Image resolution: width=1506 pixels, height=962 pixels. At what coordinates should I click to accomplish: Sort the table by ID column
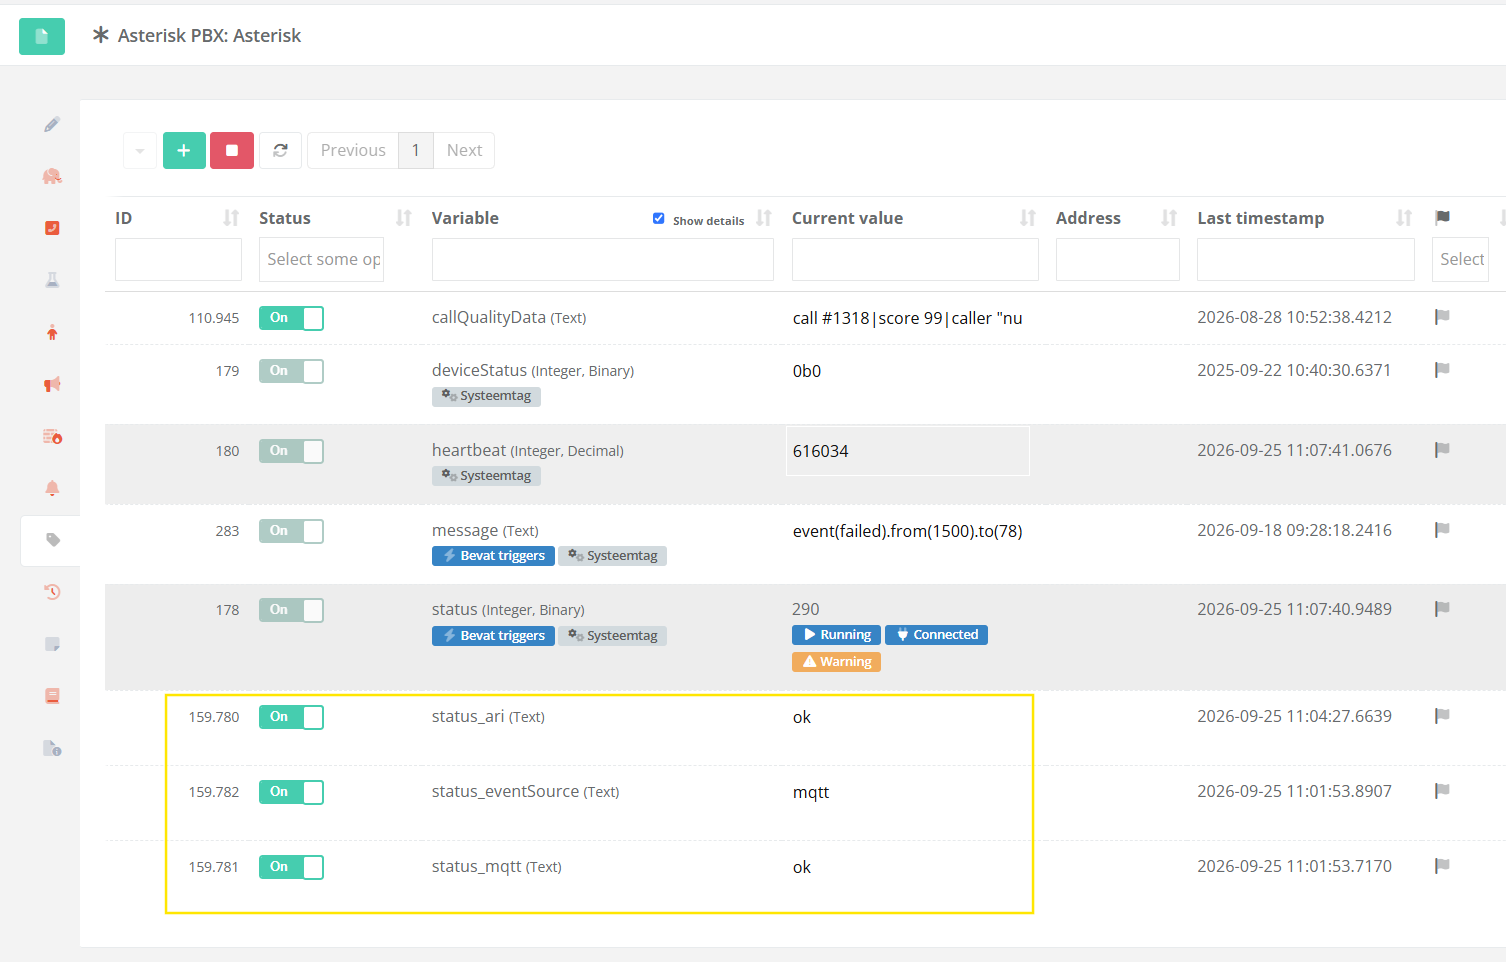pyautogui.click(x=231, y=218)
